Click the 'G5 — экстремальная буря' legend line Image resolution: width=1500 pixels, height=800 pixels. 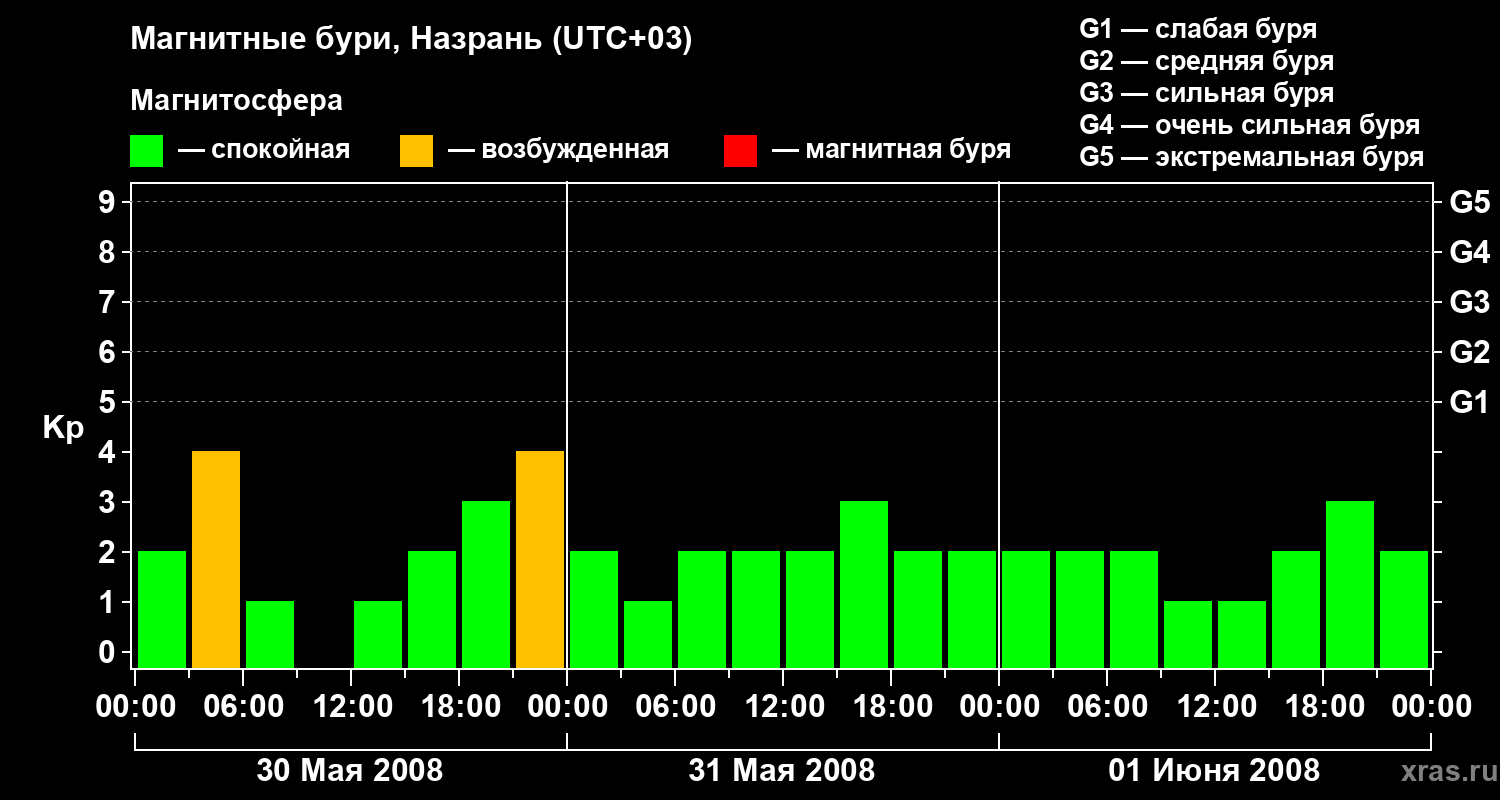tap(1252, 157)
